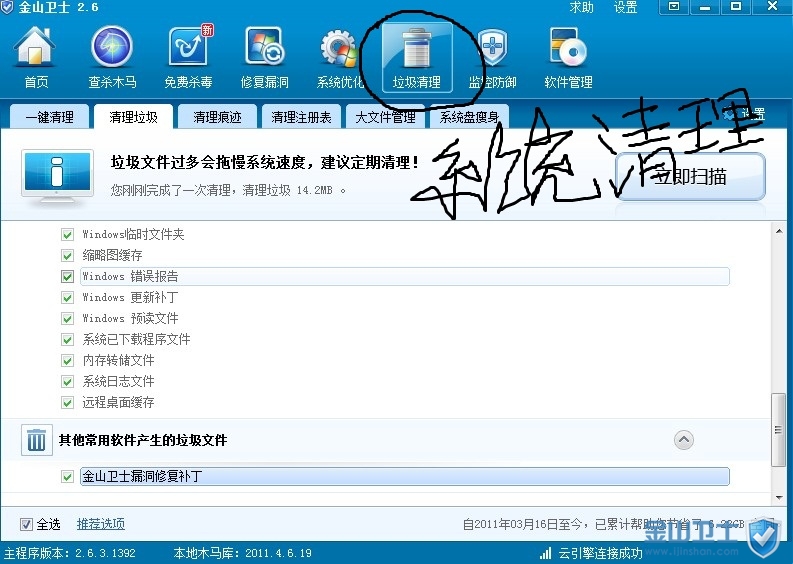Click the 金山卫士 shield logo in title bar
Screen dimensions: 793x564
click(x=7, y=7)
